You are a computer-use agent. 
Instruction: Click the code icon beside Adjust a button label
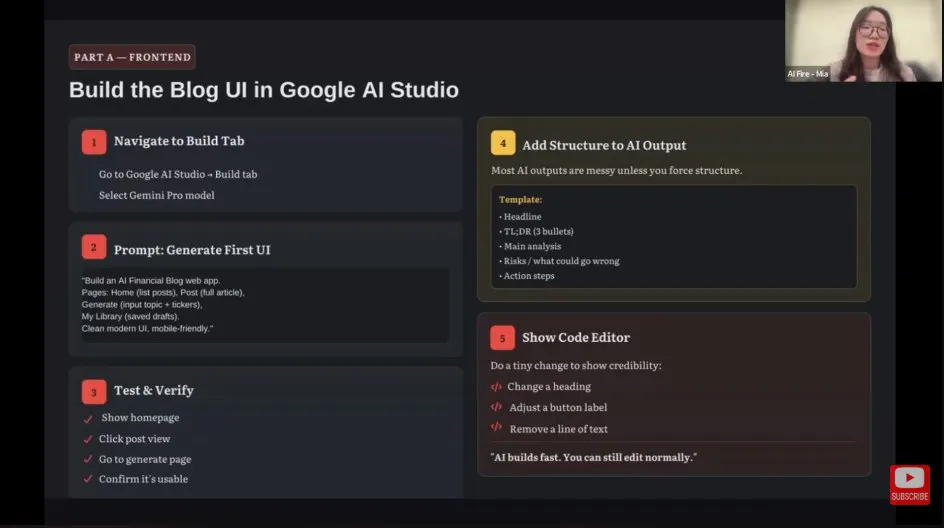pyautogui.click(x=496, y=407)
